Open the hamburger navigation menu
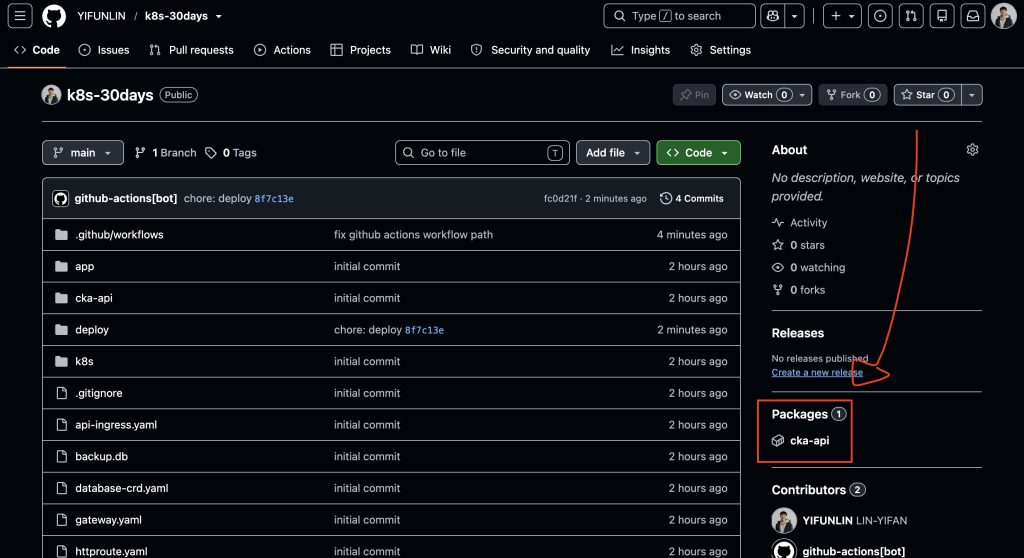1024x558 pixels. 20,16
